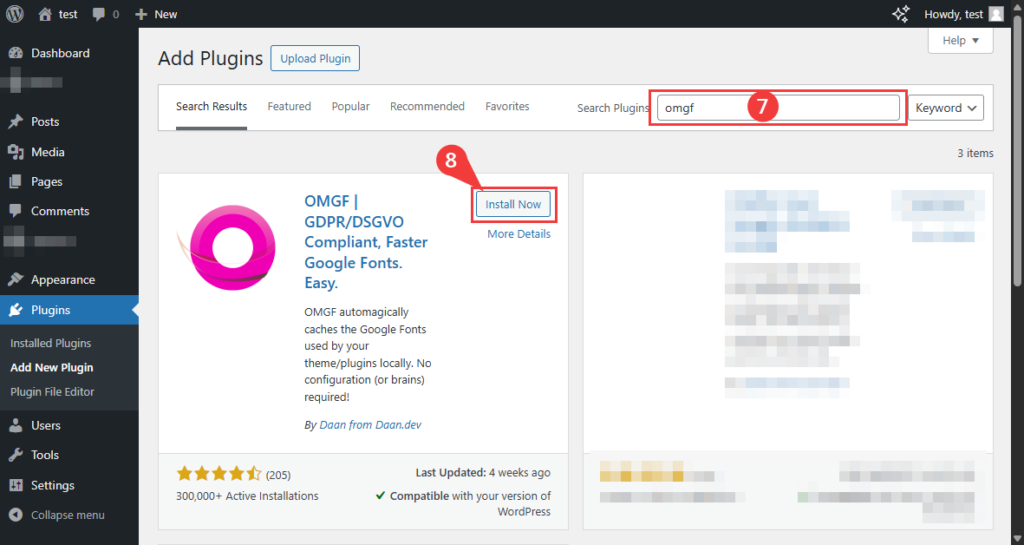Click the Settings sliders icon
This screenshot has width=1024, height=545.
16,485
